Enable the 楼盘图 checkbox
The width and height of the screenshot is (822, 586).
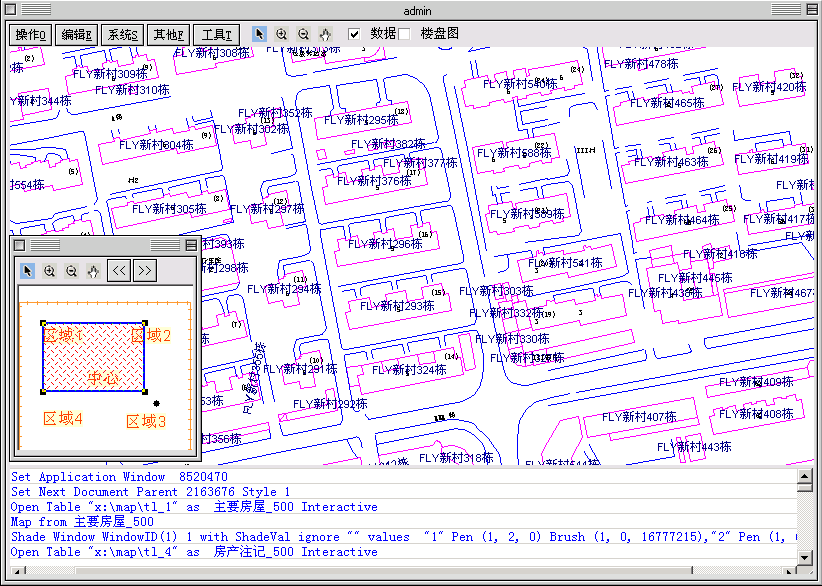(404, 34)
